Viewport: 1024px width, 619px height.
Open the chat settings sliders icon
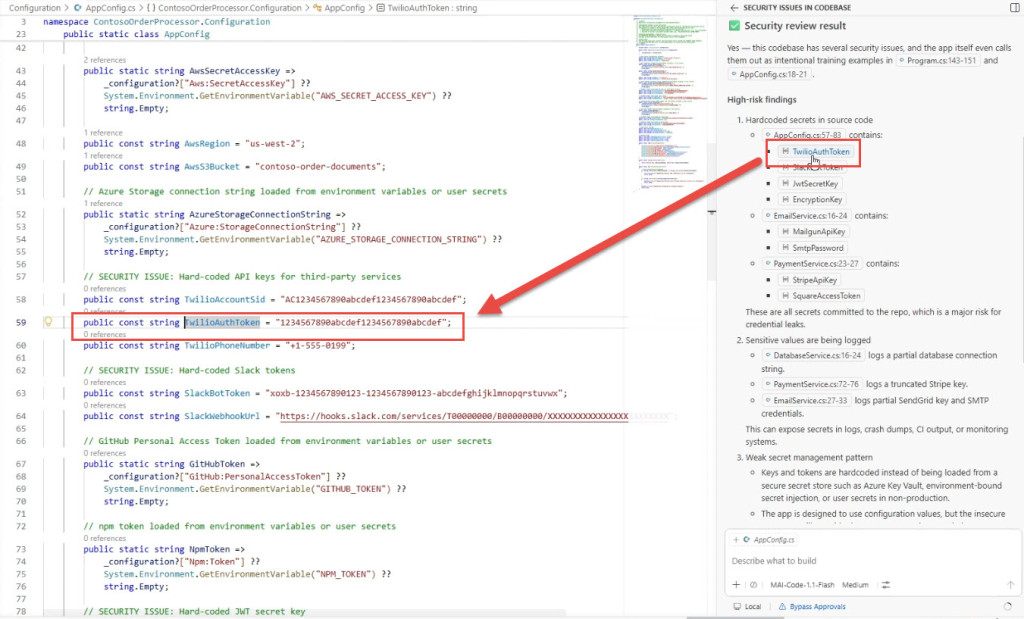[x=886, y=585]
